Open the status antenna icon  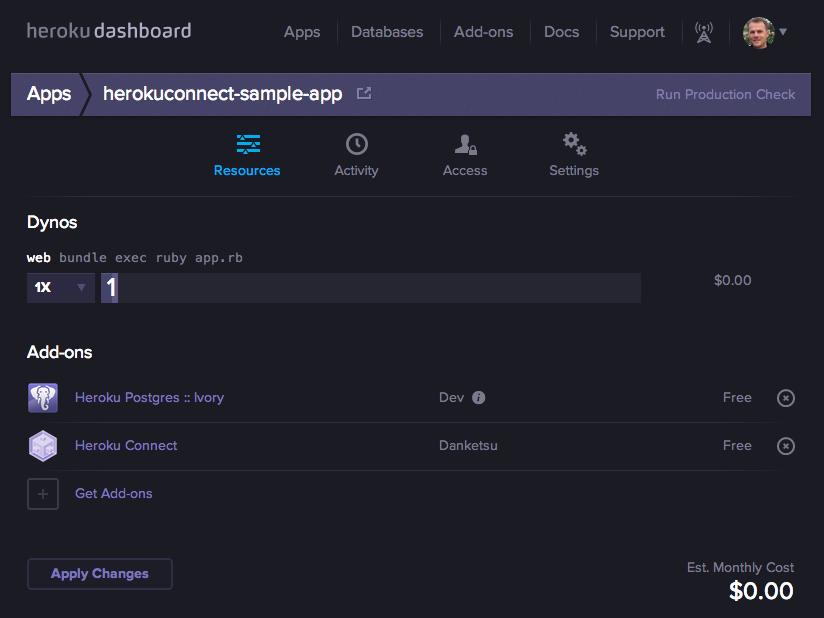[704, 32]
